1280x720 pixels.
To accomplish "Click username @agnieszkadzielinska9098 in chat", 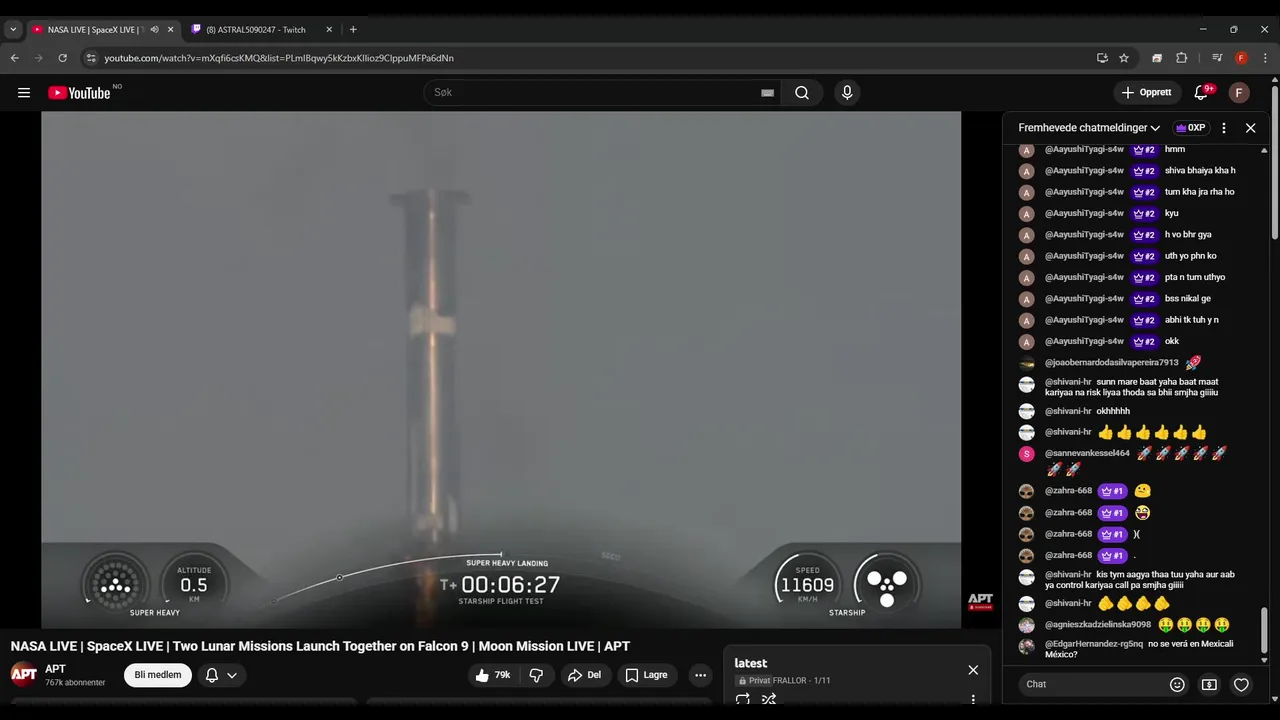I will [x=1098, y=625].
